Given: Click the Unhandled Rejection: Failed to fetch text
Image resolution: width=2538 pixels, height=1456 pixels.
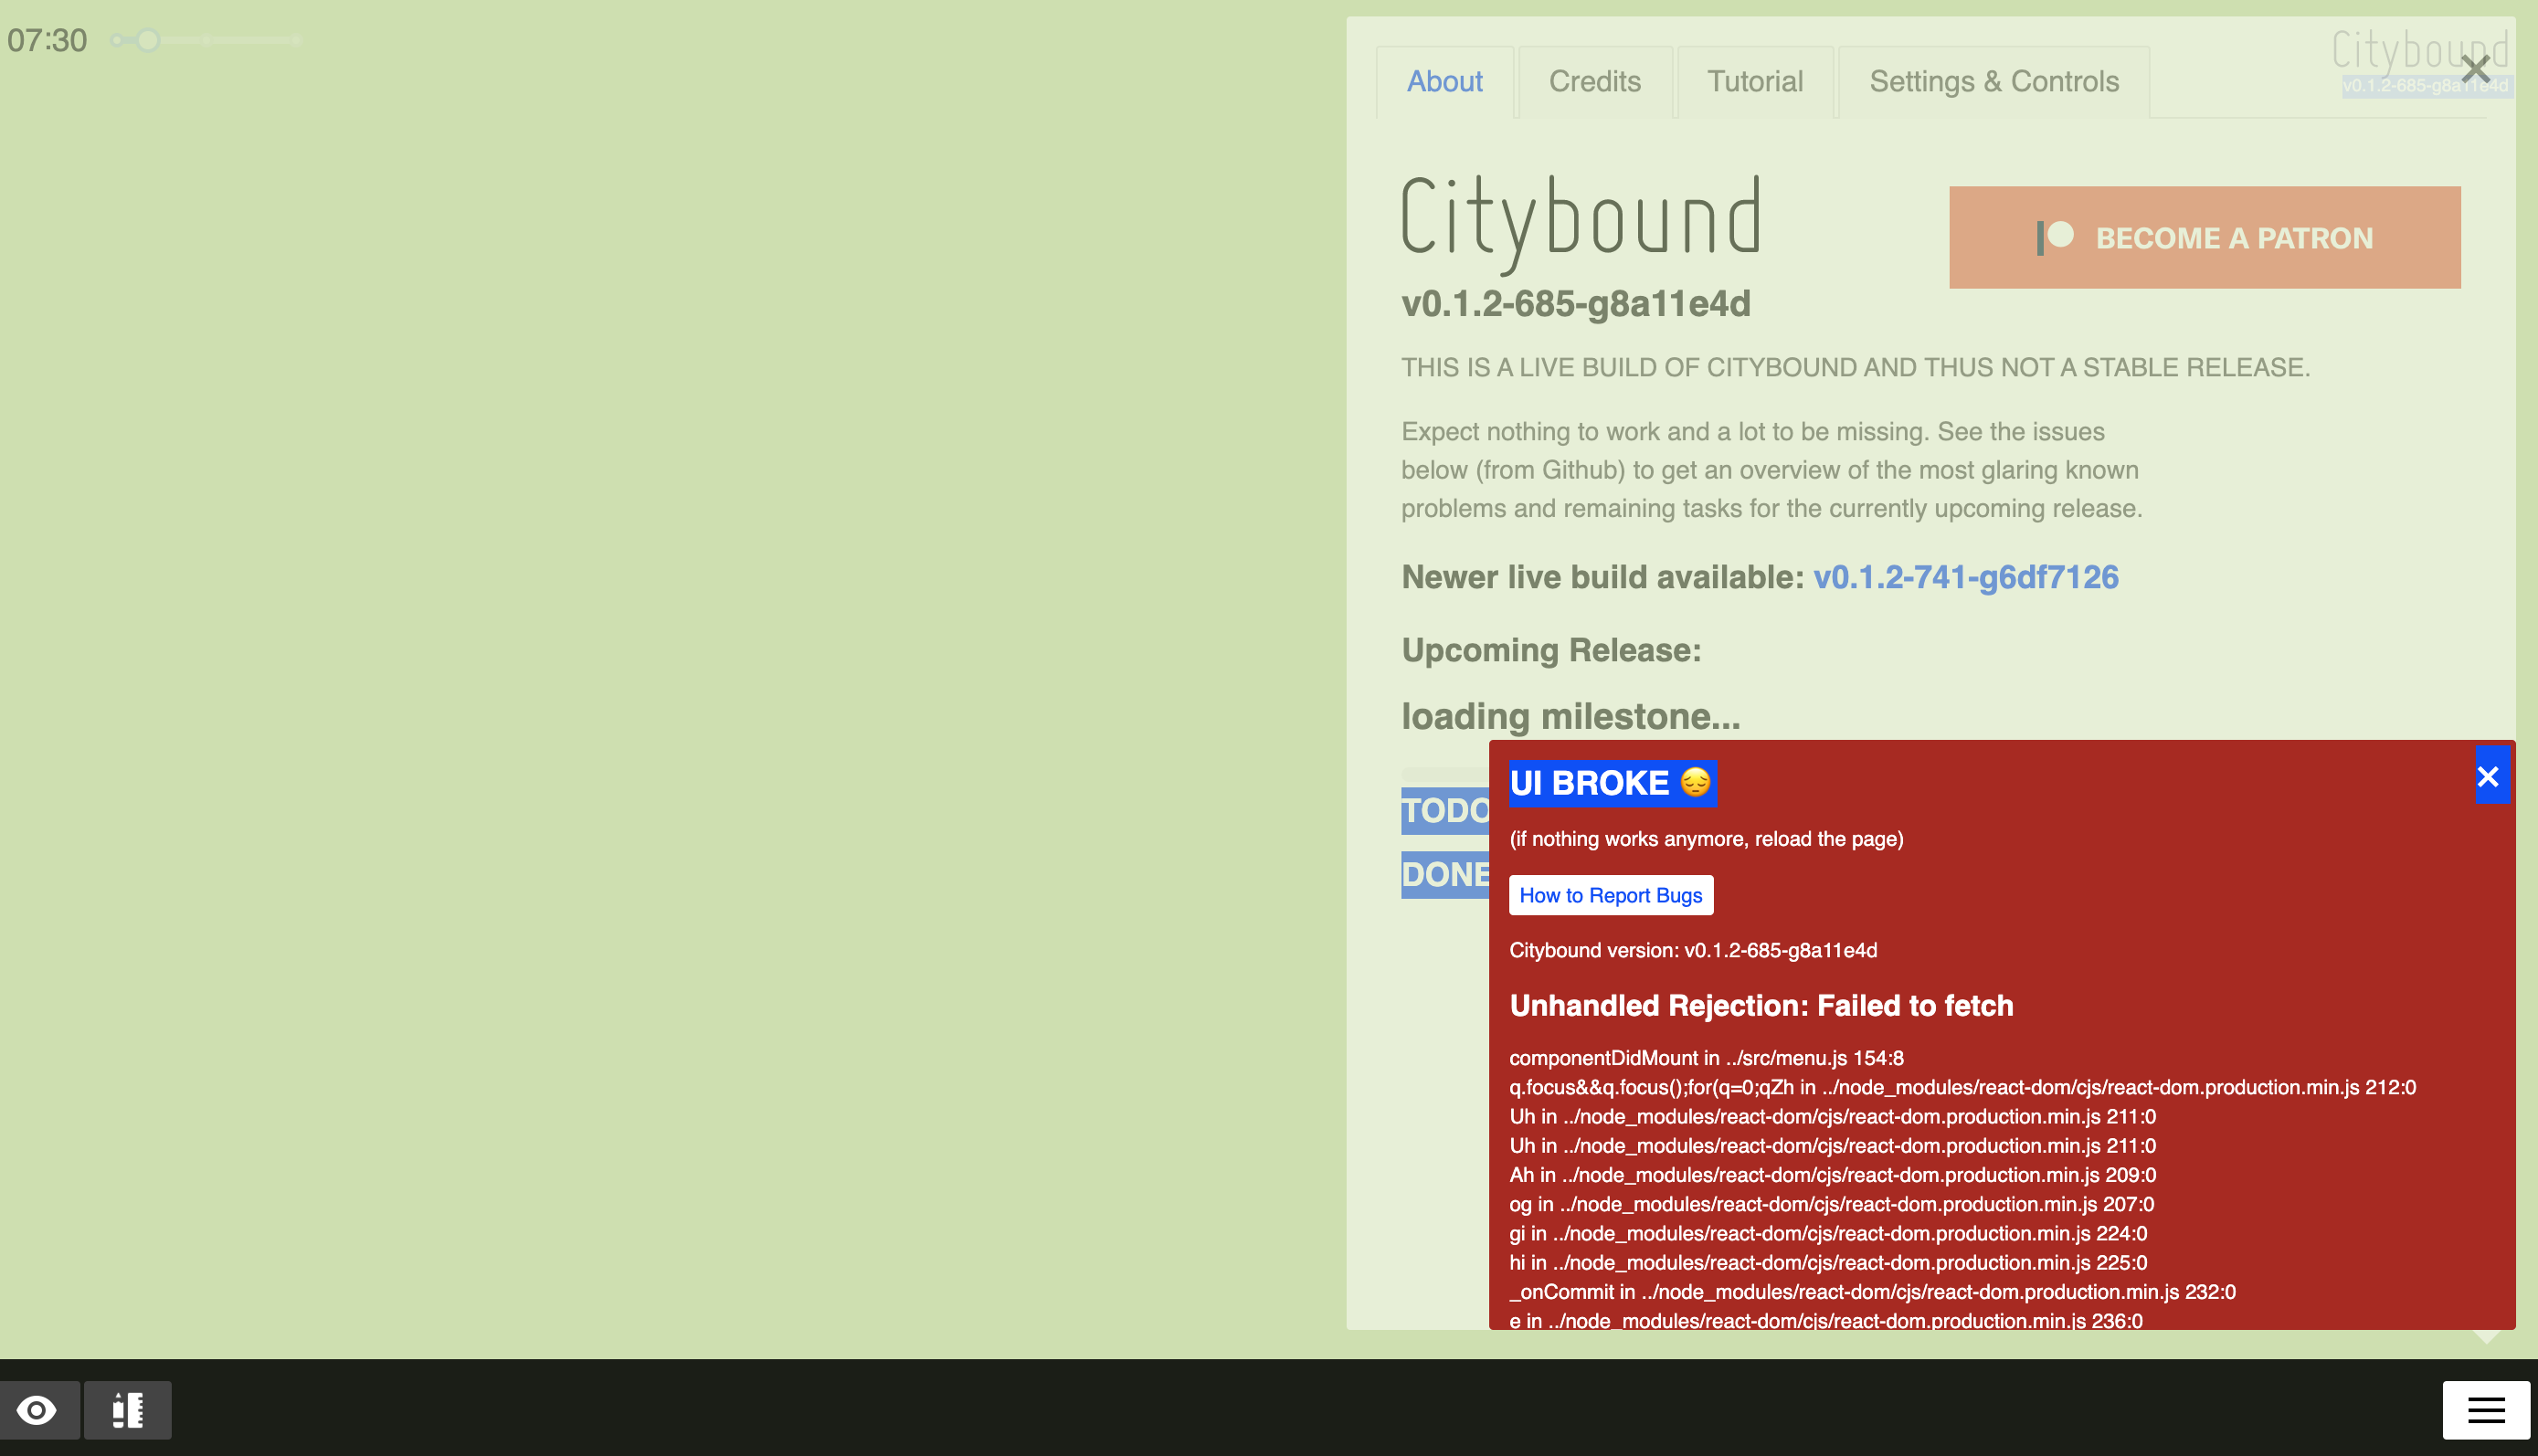Looking at the screenshot, I should (1761, 1006).
